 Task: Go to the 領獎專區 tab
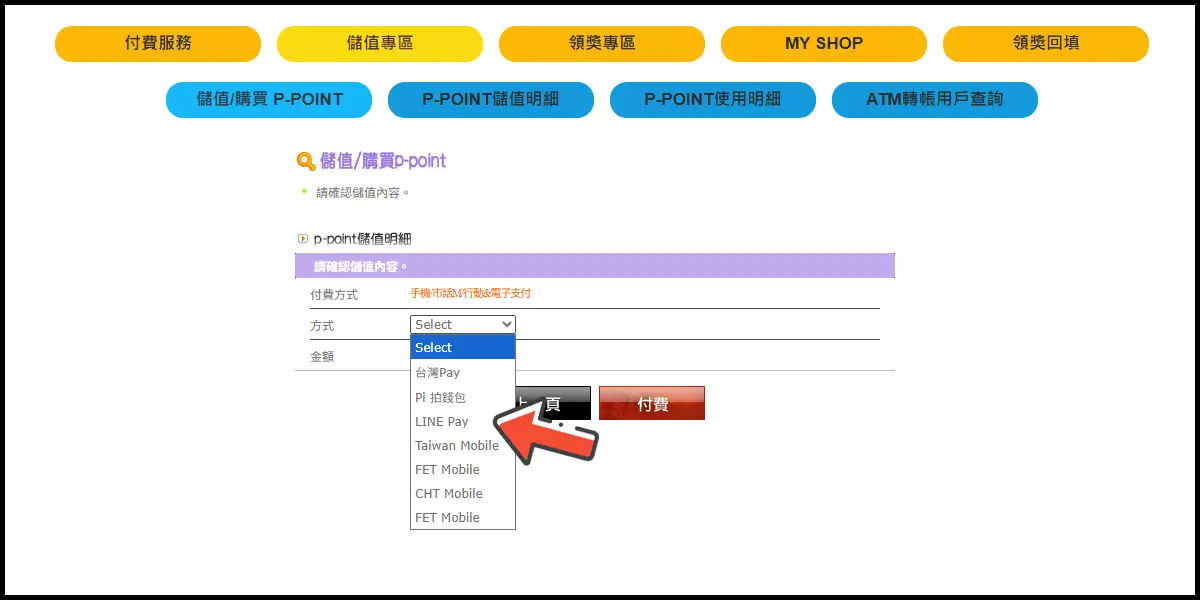point(602,44)
